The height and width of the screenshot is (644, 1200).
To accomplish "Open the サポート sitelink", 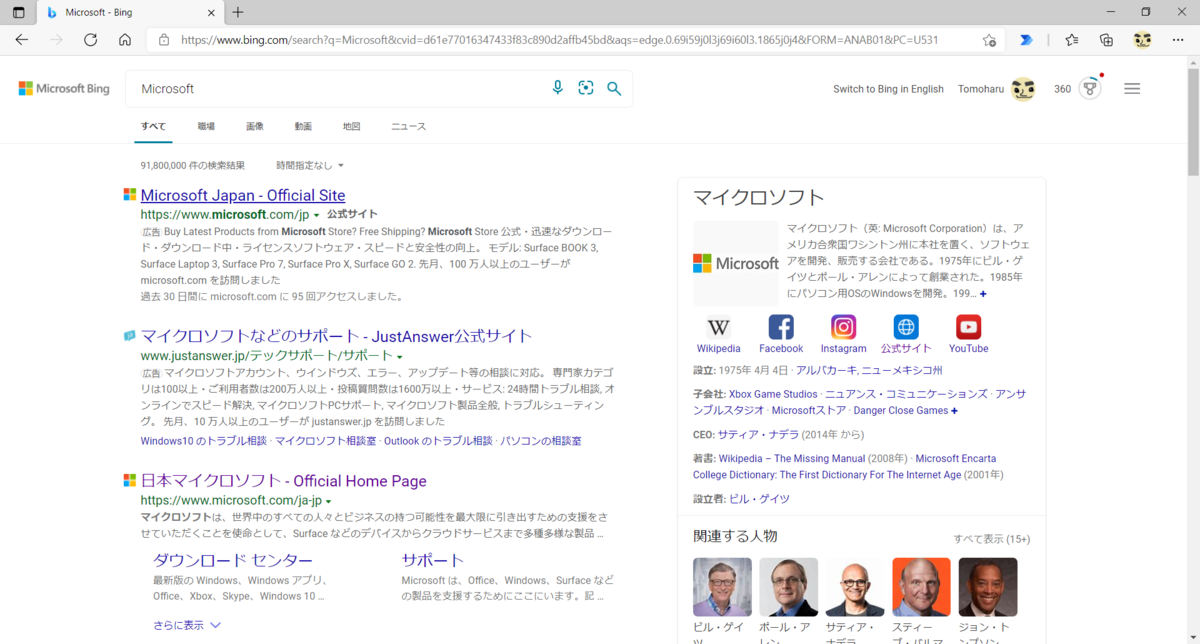I will (x=433, y=560).
